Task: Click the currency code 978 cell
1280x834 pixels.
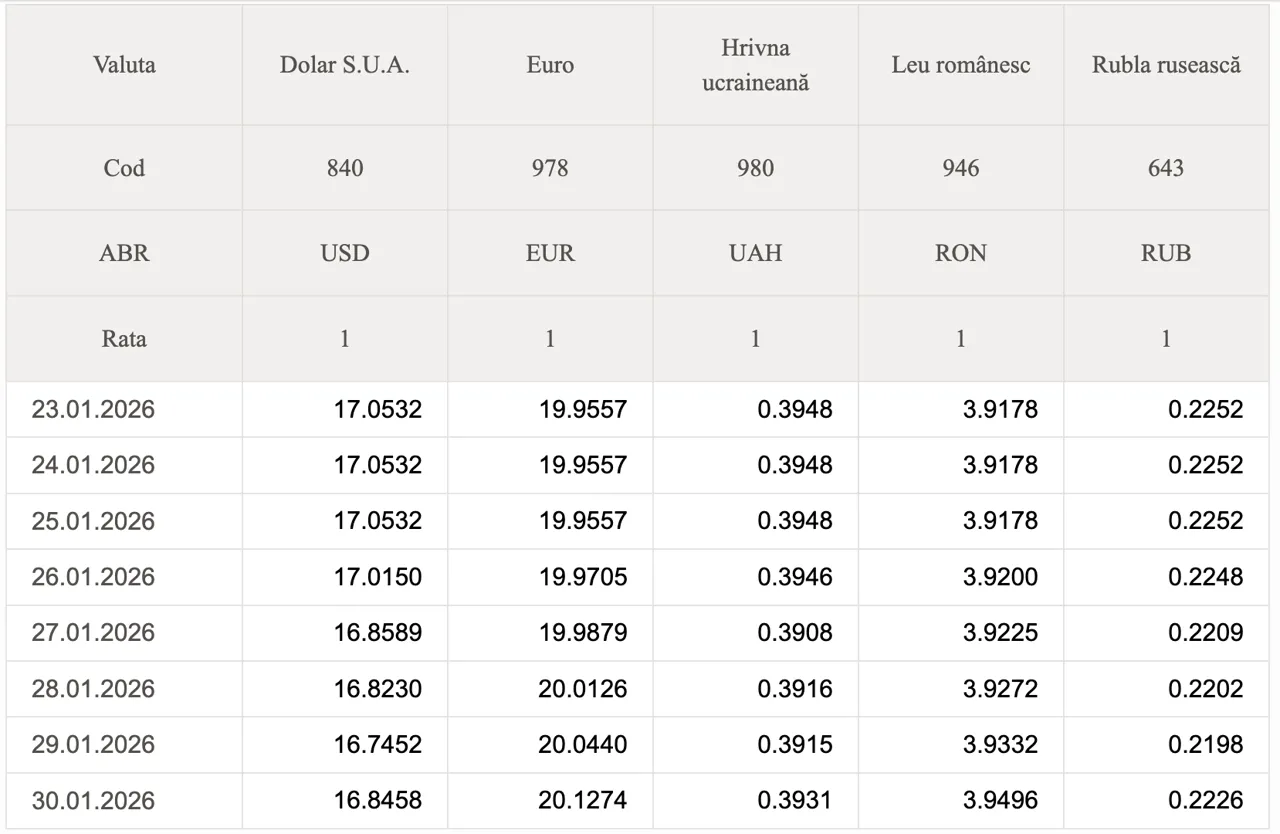Action: point(550,168)
